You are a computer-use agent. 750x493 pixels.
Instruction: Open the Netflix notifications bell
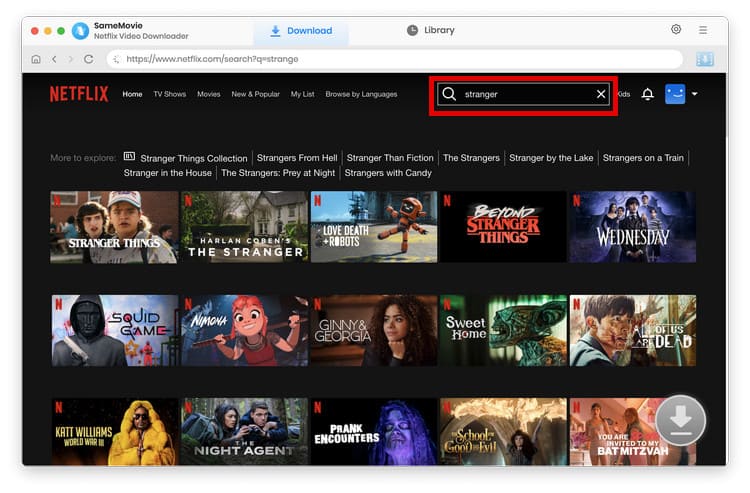click(x=647, y=94)
